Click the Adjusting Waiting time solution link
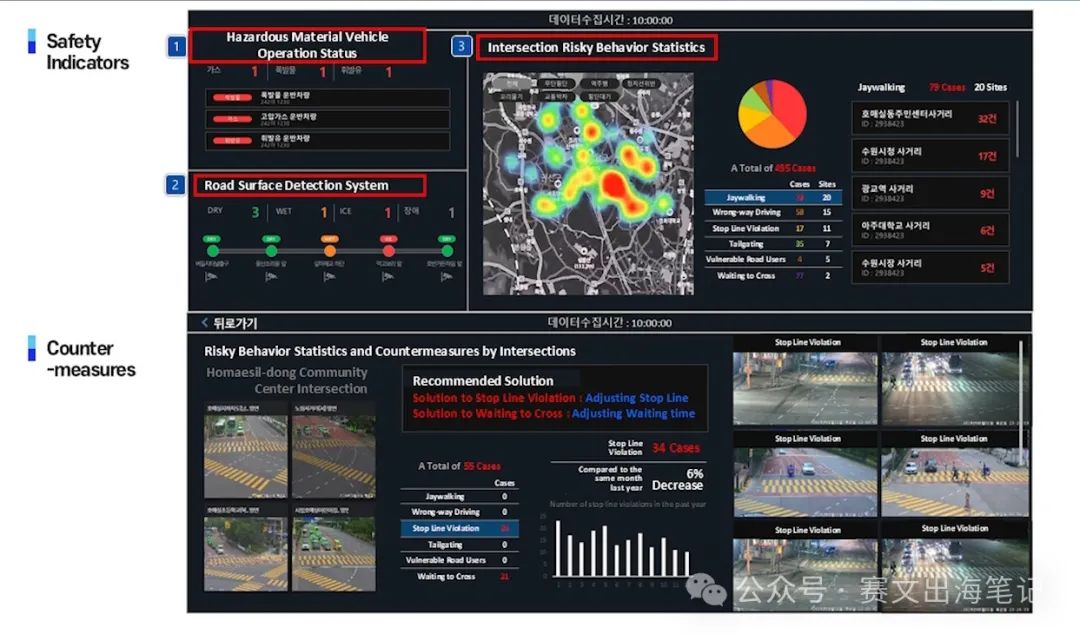This screenshot has height=634, width=1080. tap(633, 413)
